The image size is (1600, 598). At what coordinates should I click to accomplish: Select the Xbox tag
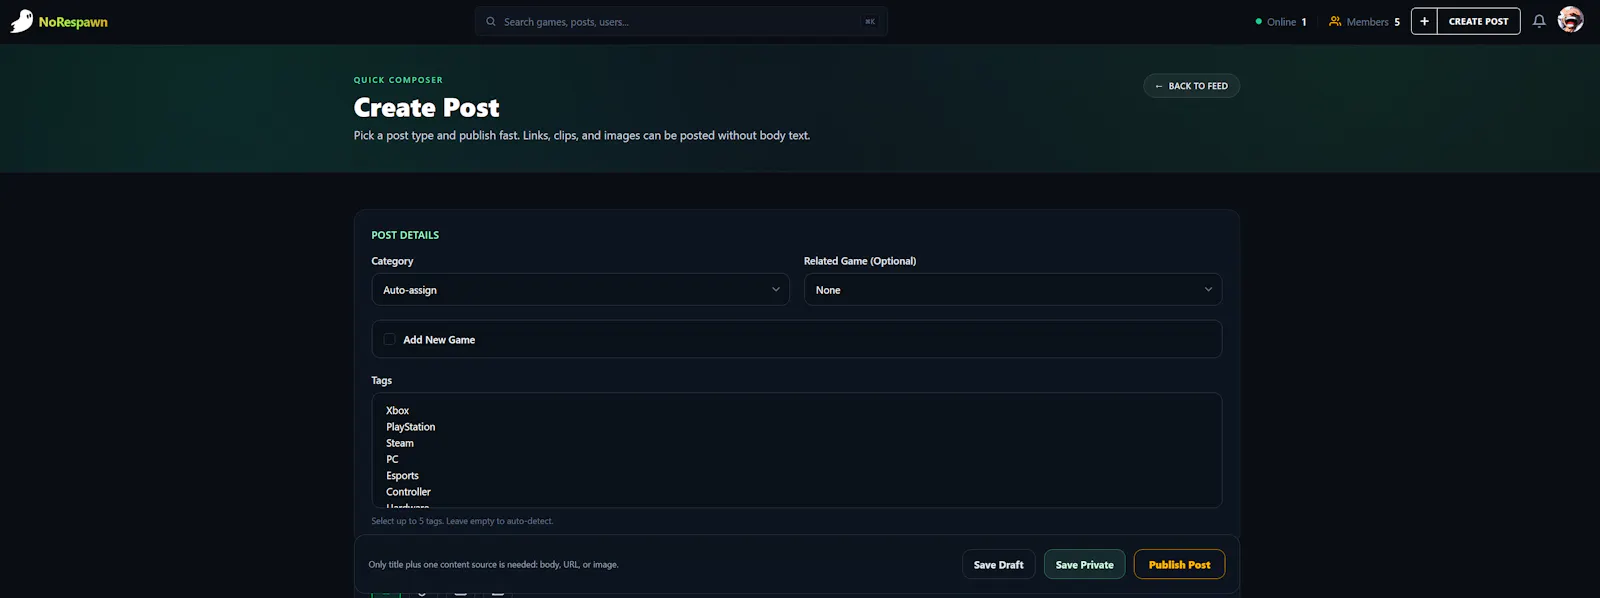(x=398, y=411)
